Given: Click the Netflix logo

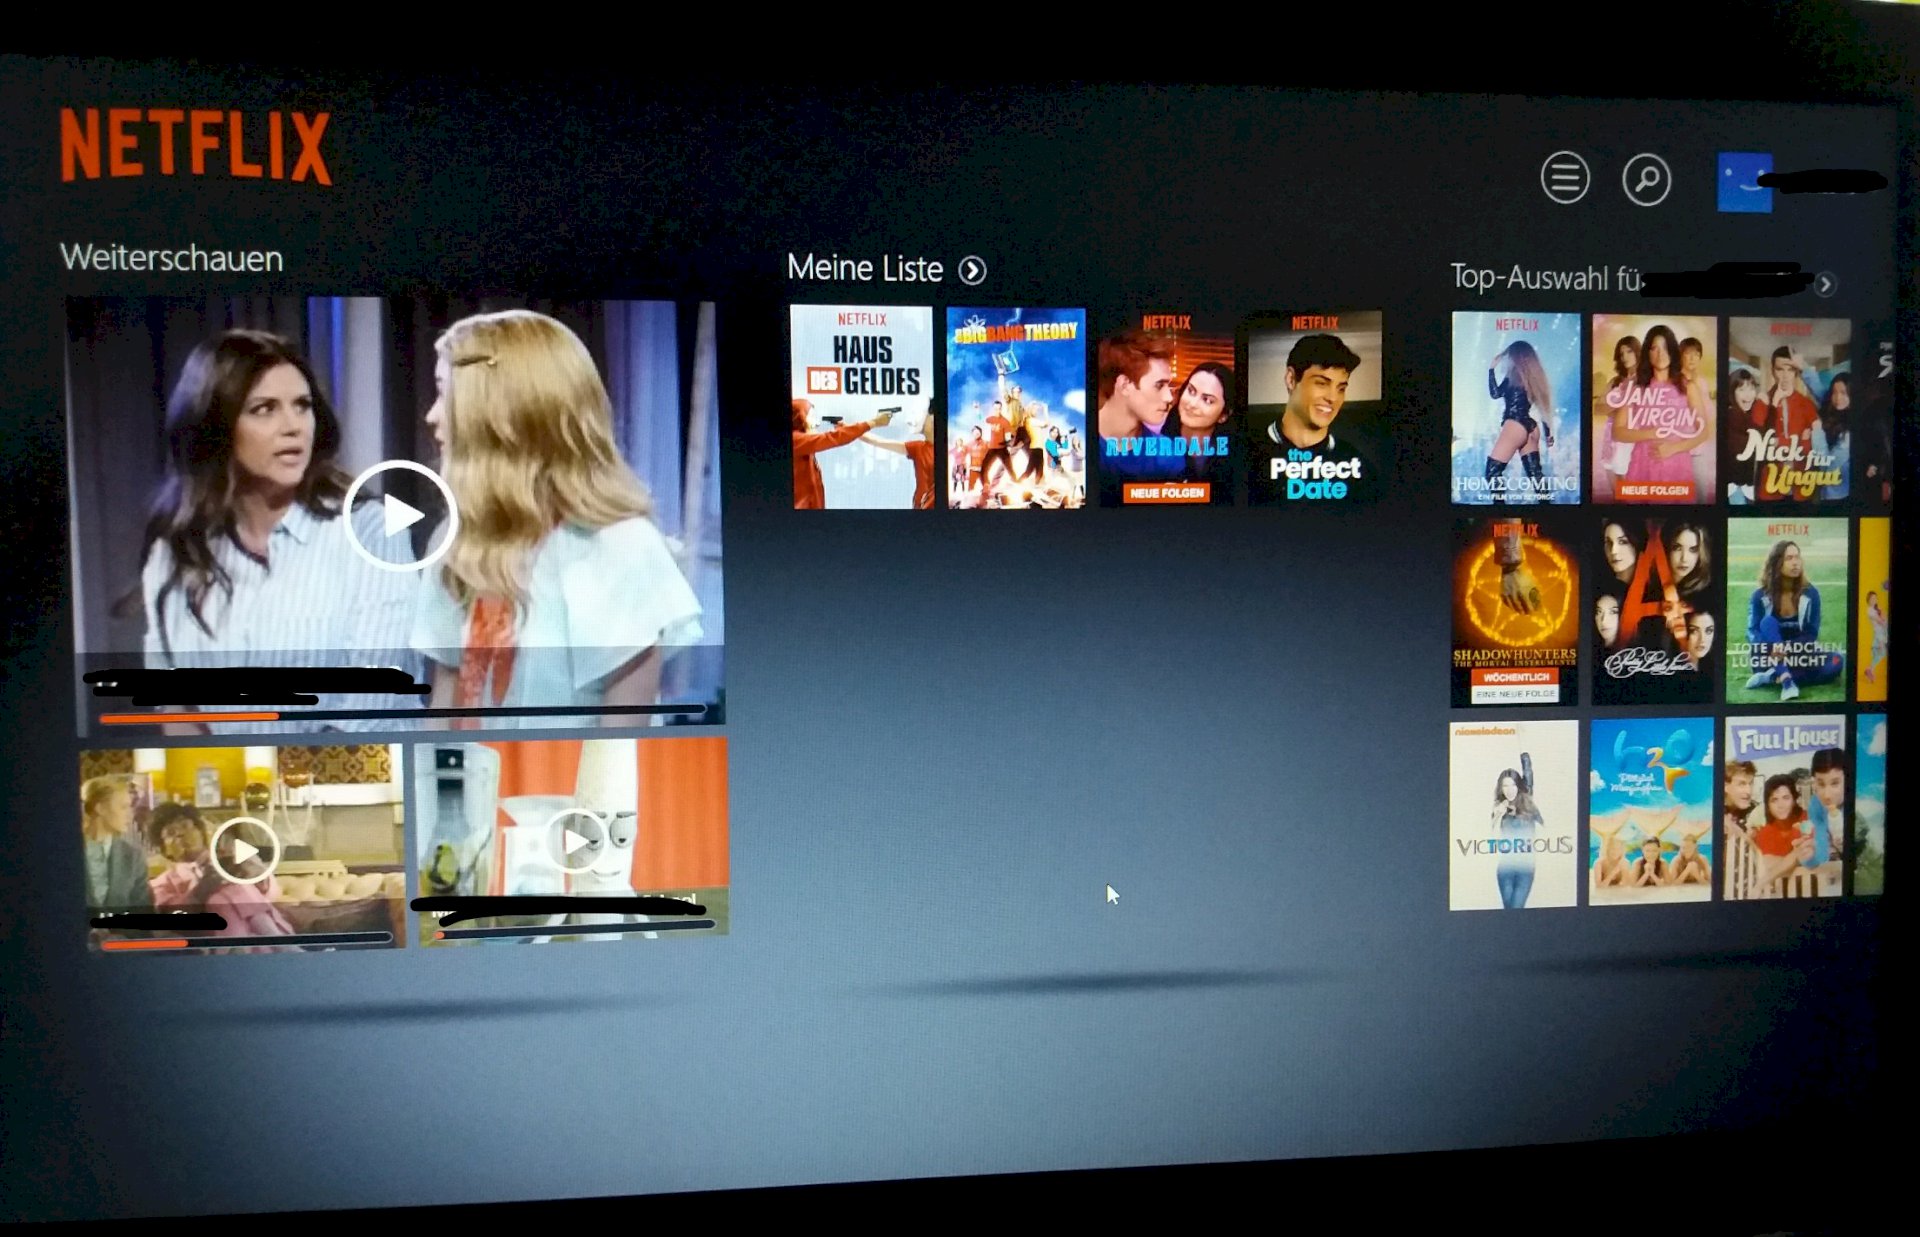Looking at the screenshot, I should (195, 147).
